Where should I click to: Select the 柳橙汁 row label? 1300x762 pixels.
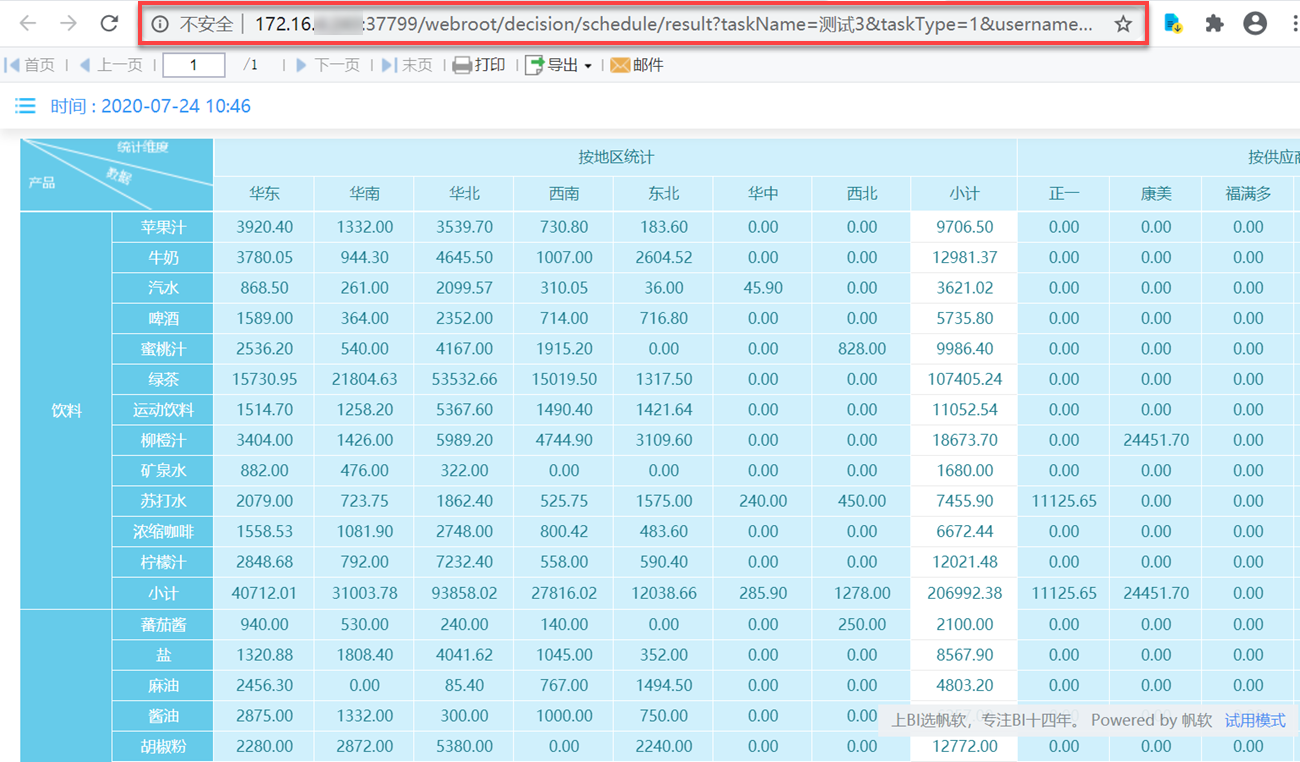(x=163, y=440)
